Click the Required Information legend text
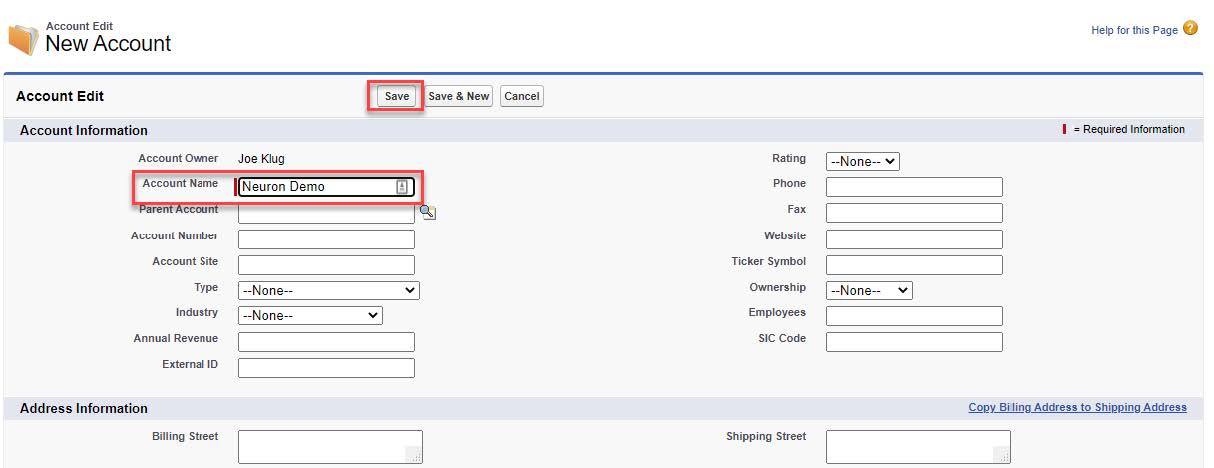Viewport: 1214px width, 468px height. pos(1129,129)
